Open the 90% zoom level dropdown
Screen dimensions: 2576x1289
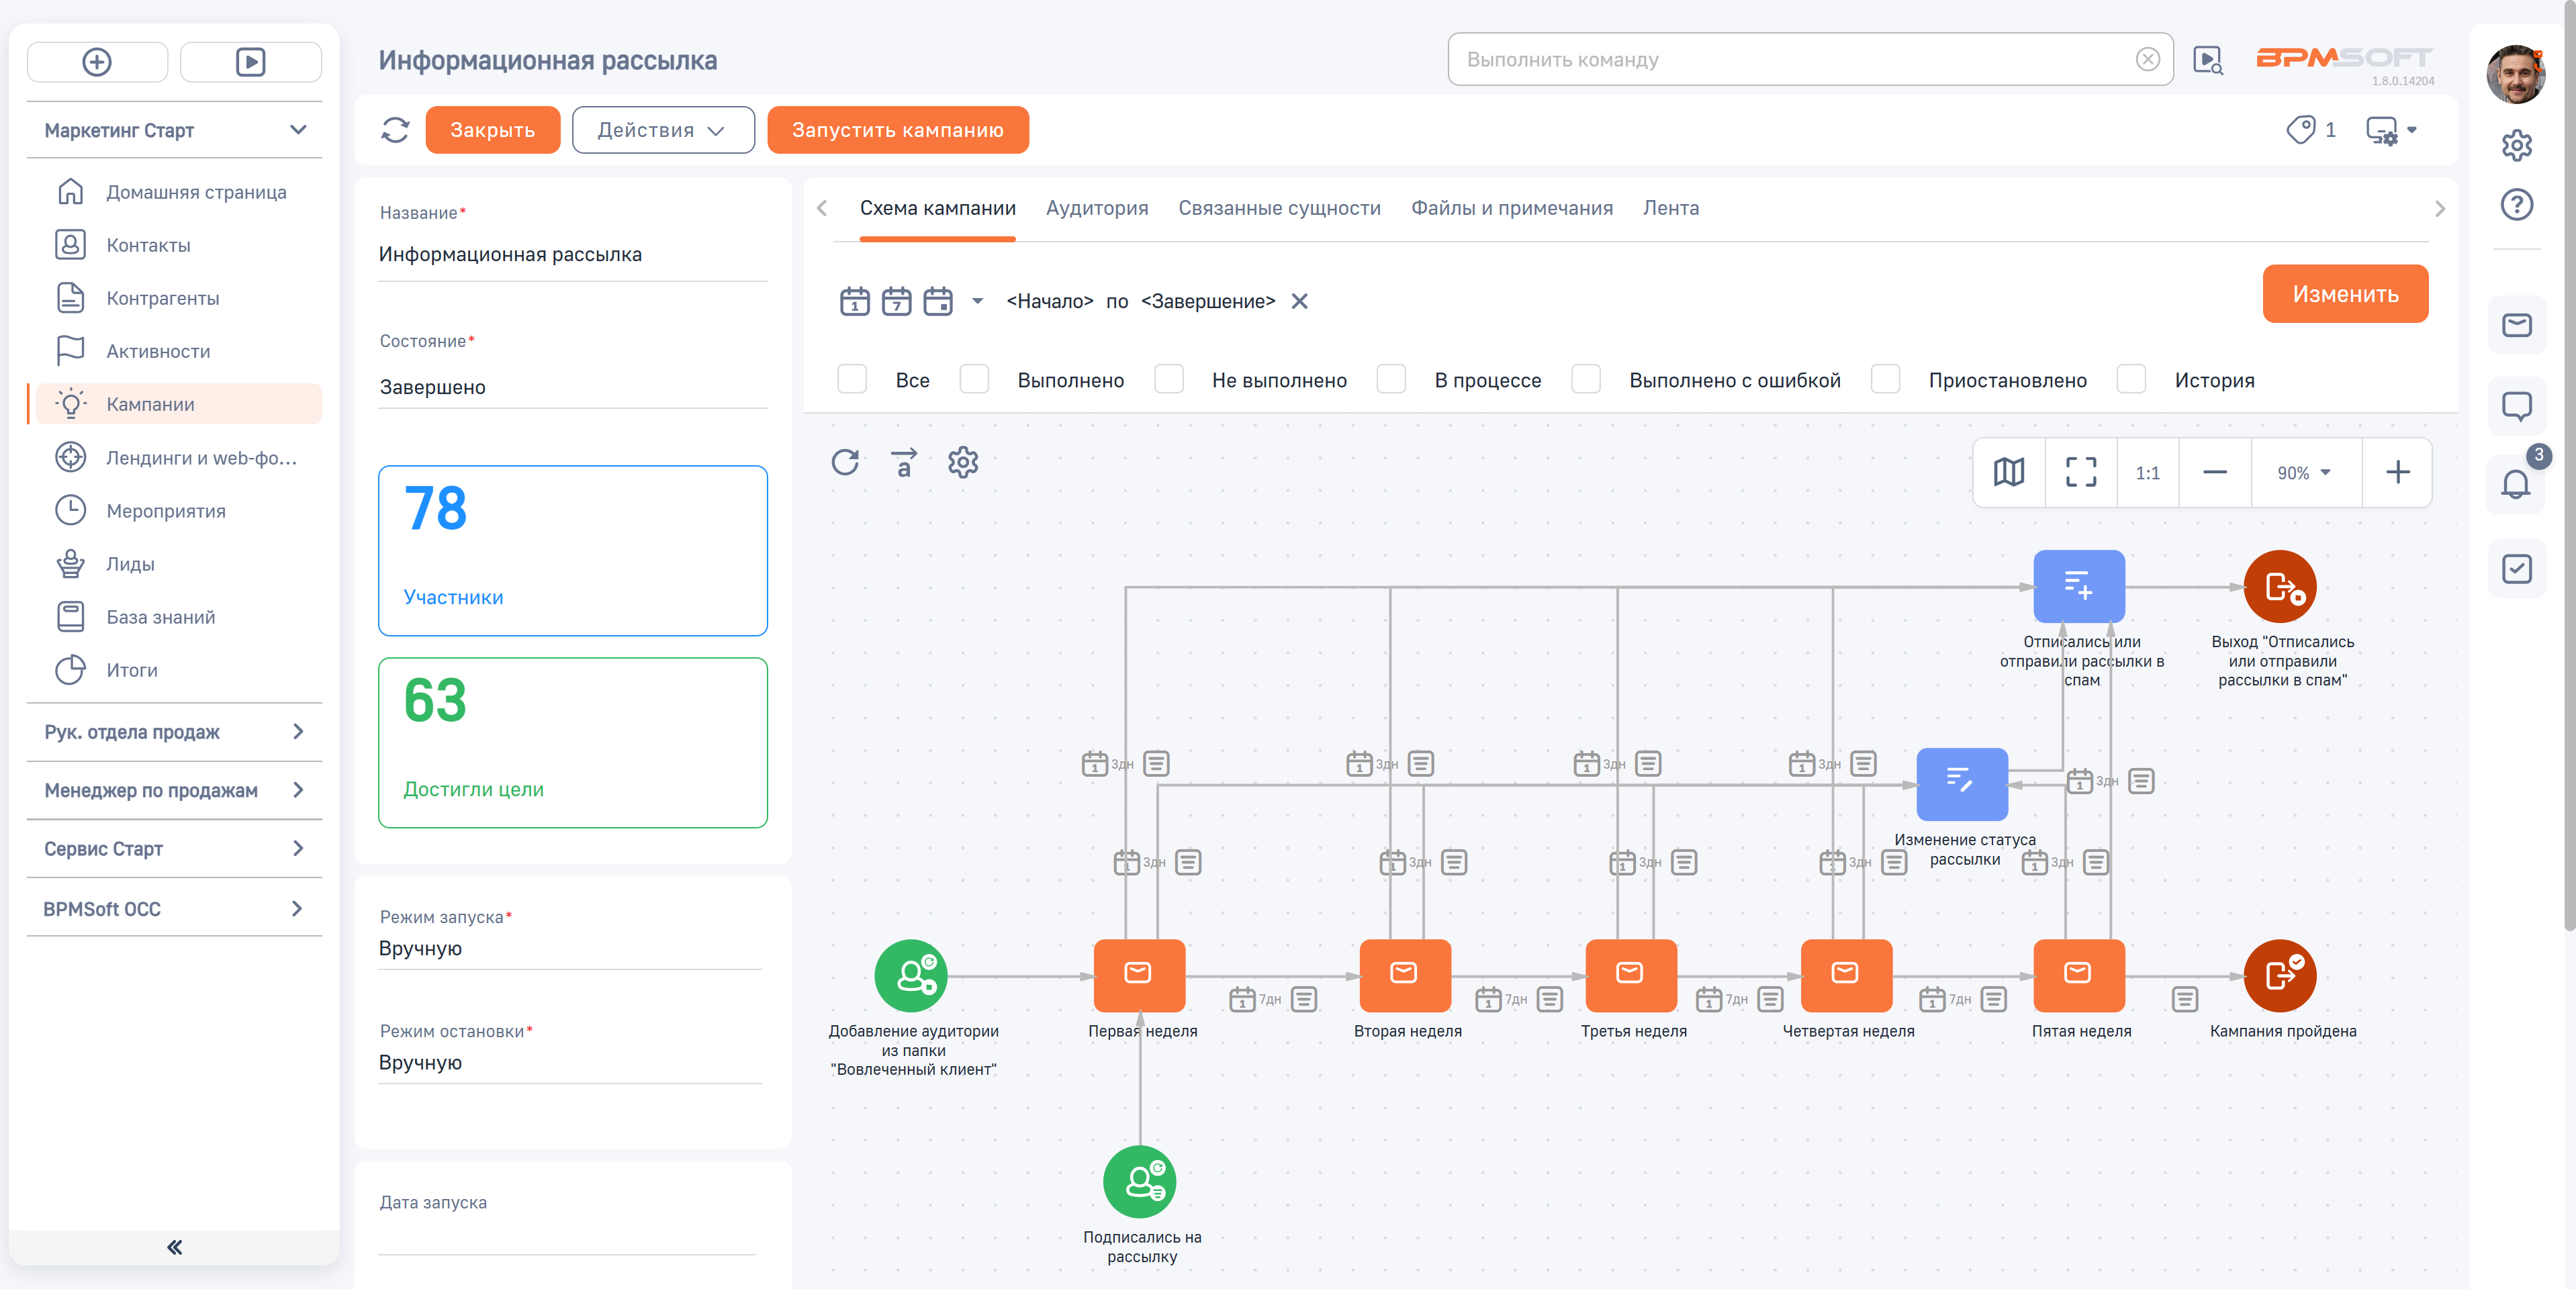click(2305, 472)
